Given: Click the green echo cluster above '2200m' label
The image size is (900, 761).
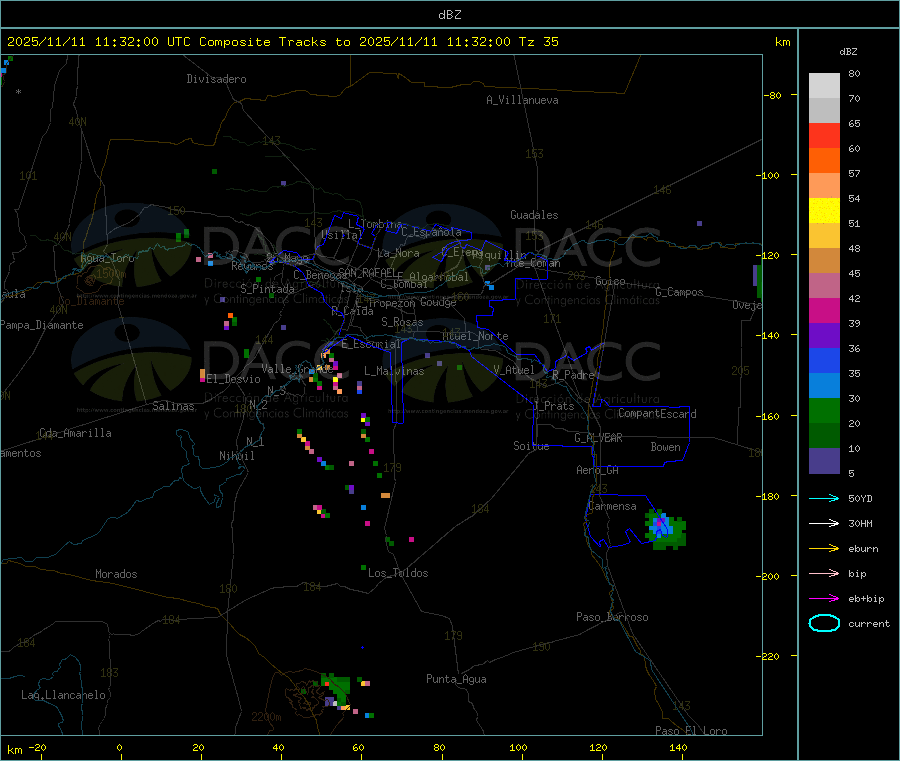Looking at the screenshot, I should click(x=336, y=689).
